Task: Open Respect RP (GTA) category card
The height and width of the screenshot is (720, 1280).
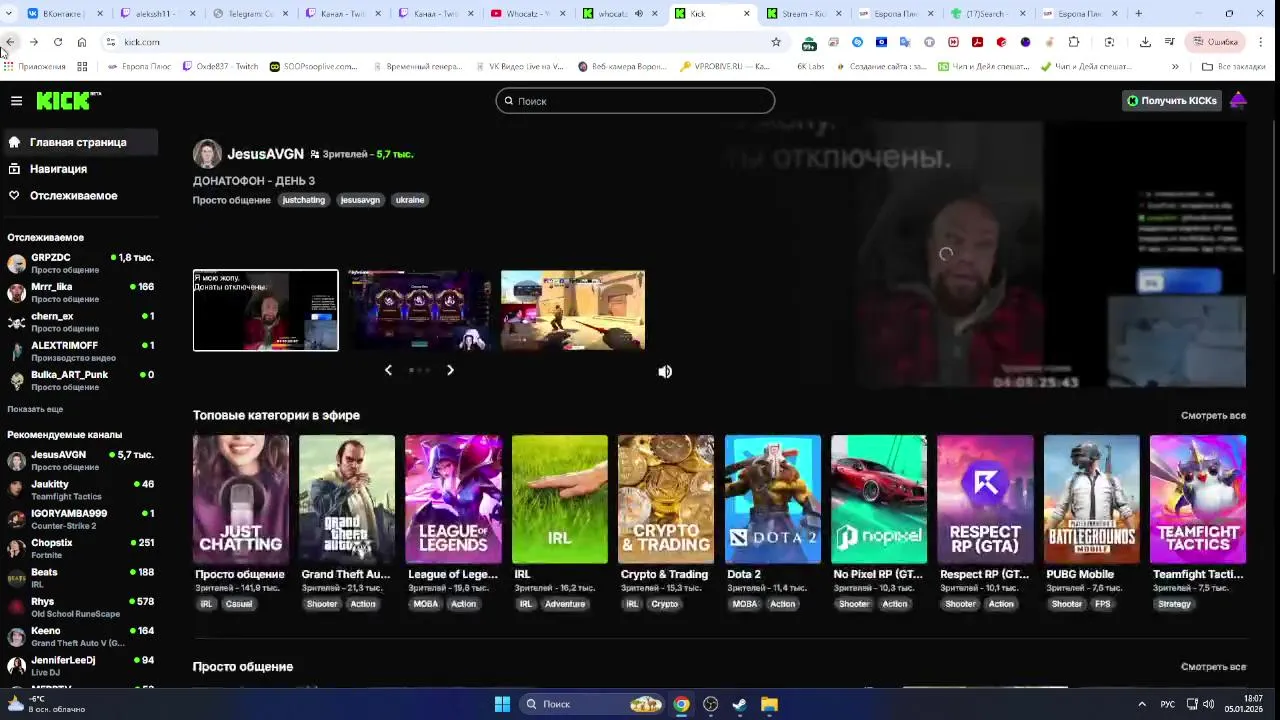Action: click(x=985, y=499)
